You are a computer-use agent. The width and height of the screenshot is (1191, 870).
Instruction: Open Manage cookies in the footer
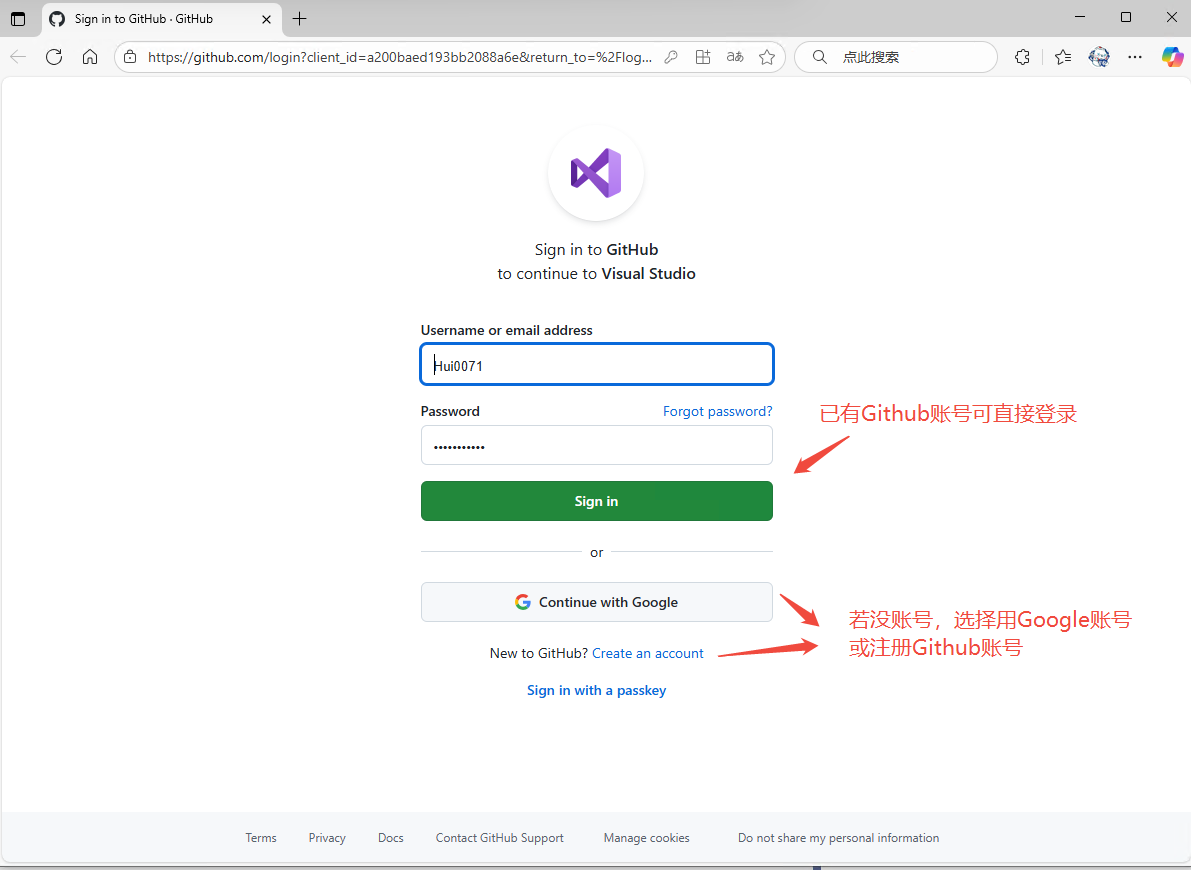point(646,837)
